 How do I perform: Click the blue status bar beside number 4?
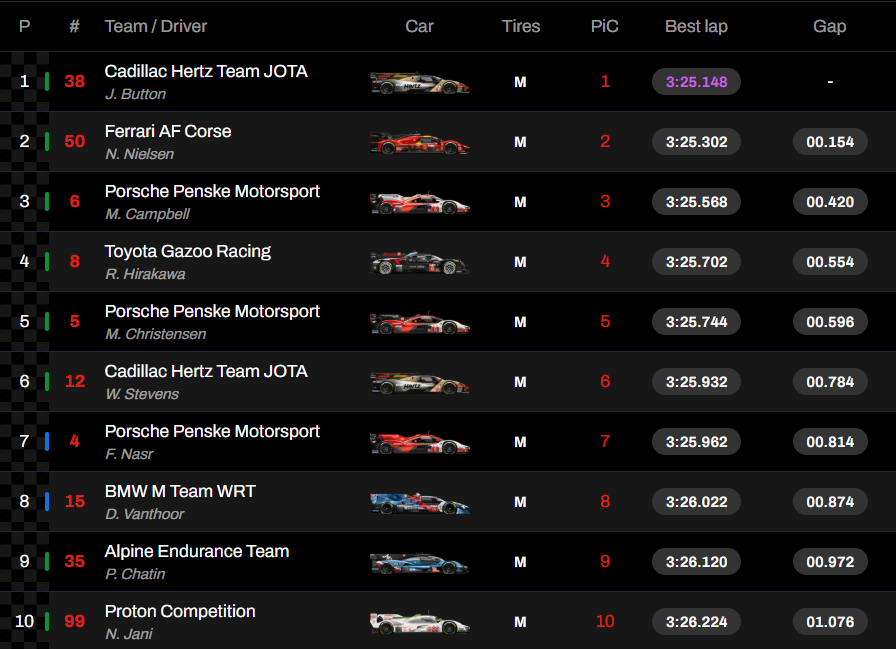[x=47, y=442]
